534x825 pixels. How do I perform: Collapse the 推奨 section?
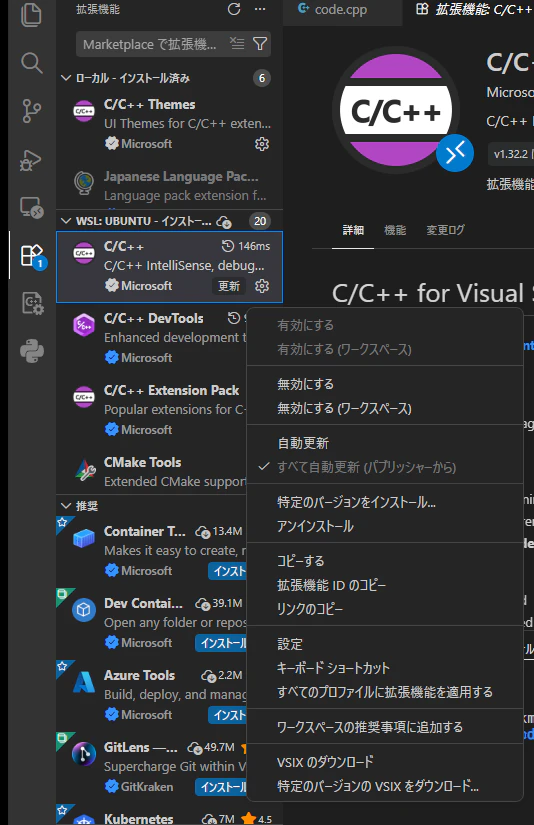pyautogui.click(x=66, y=506)
